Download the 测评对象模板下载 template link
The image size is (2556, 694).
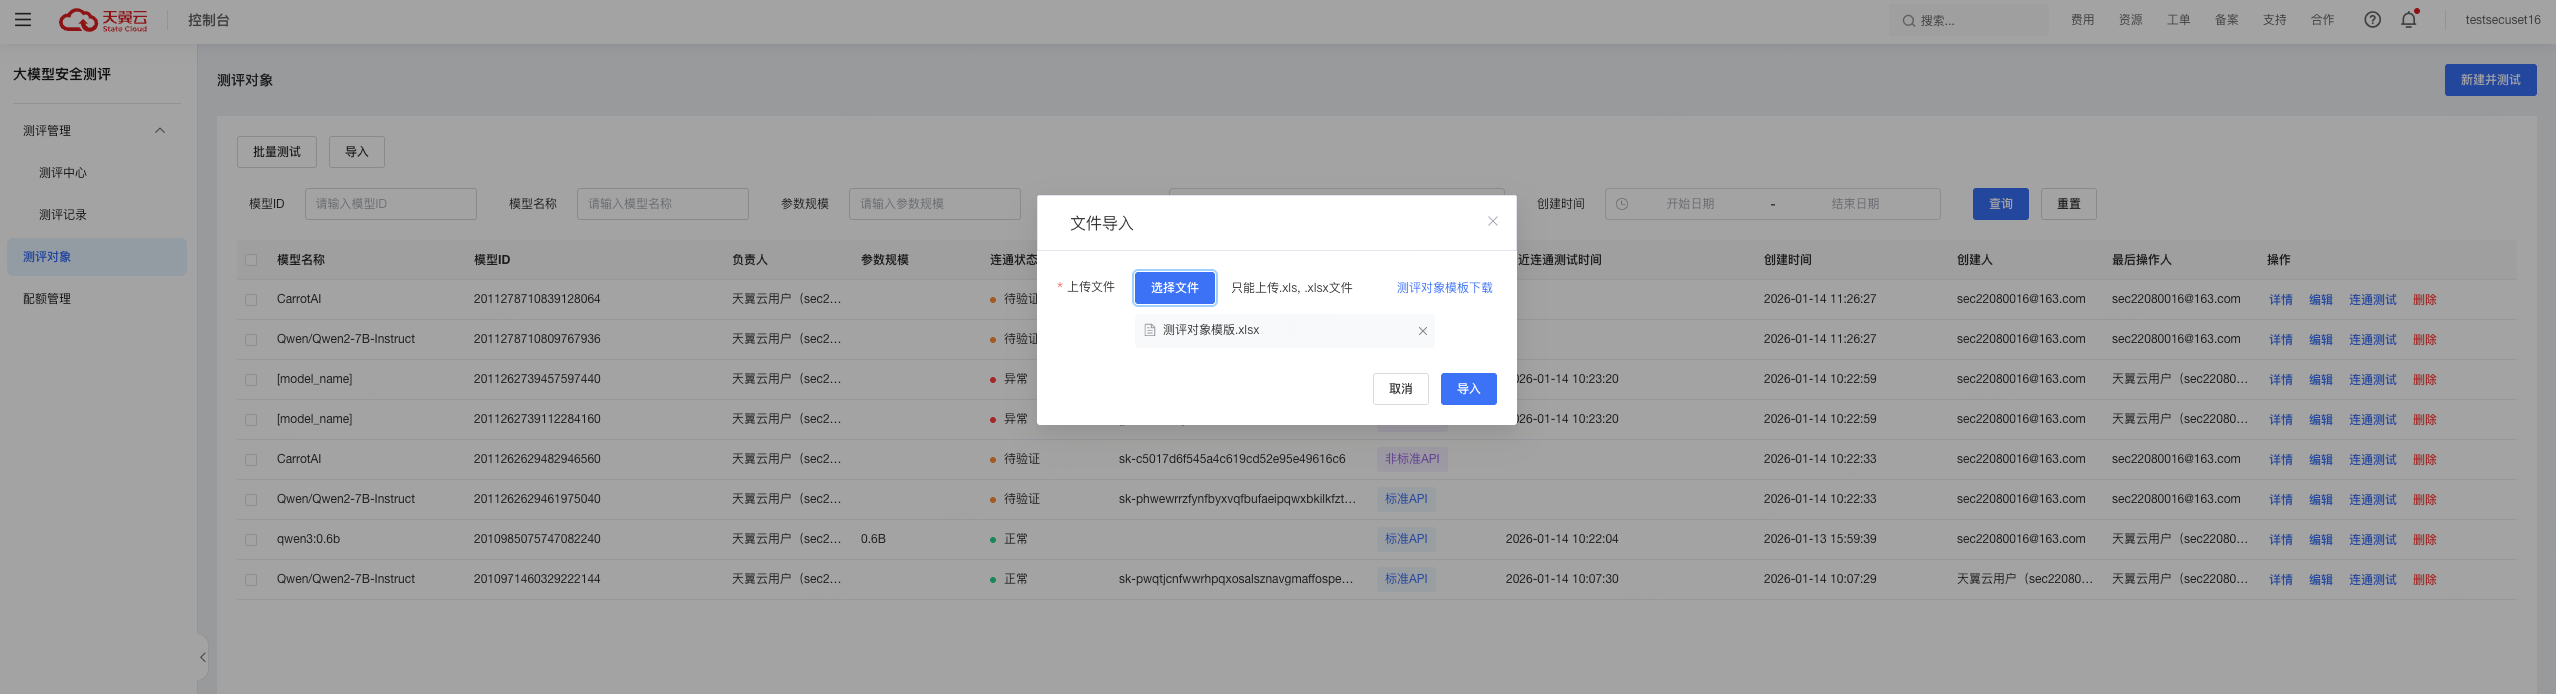click(x=1444, y=288)
